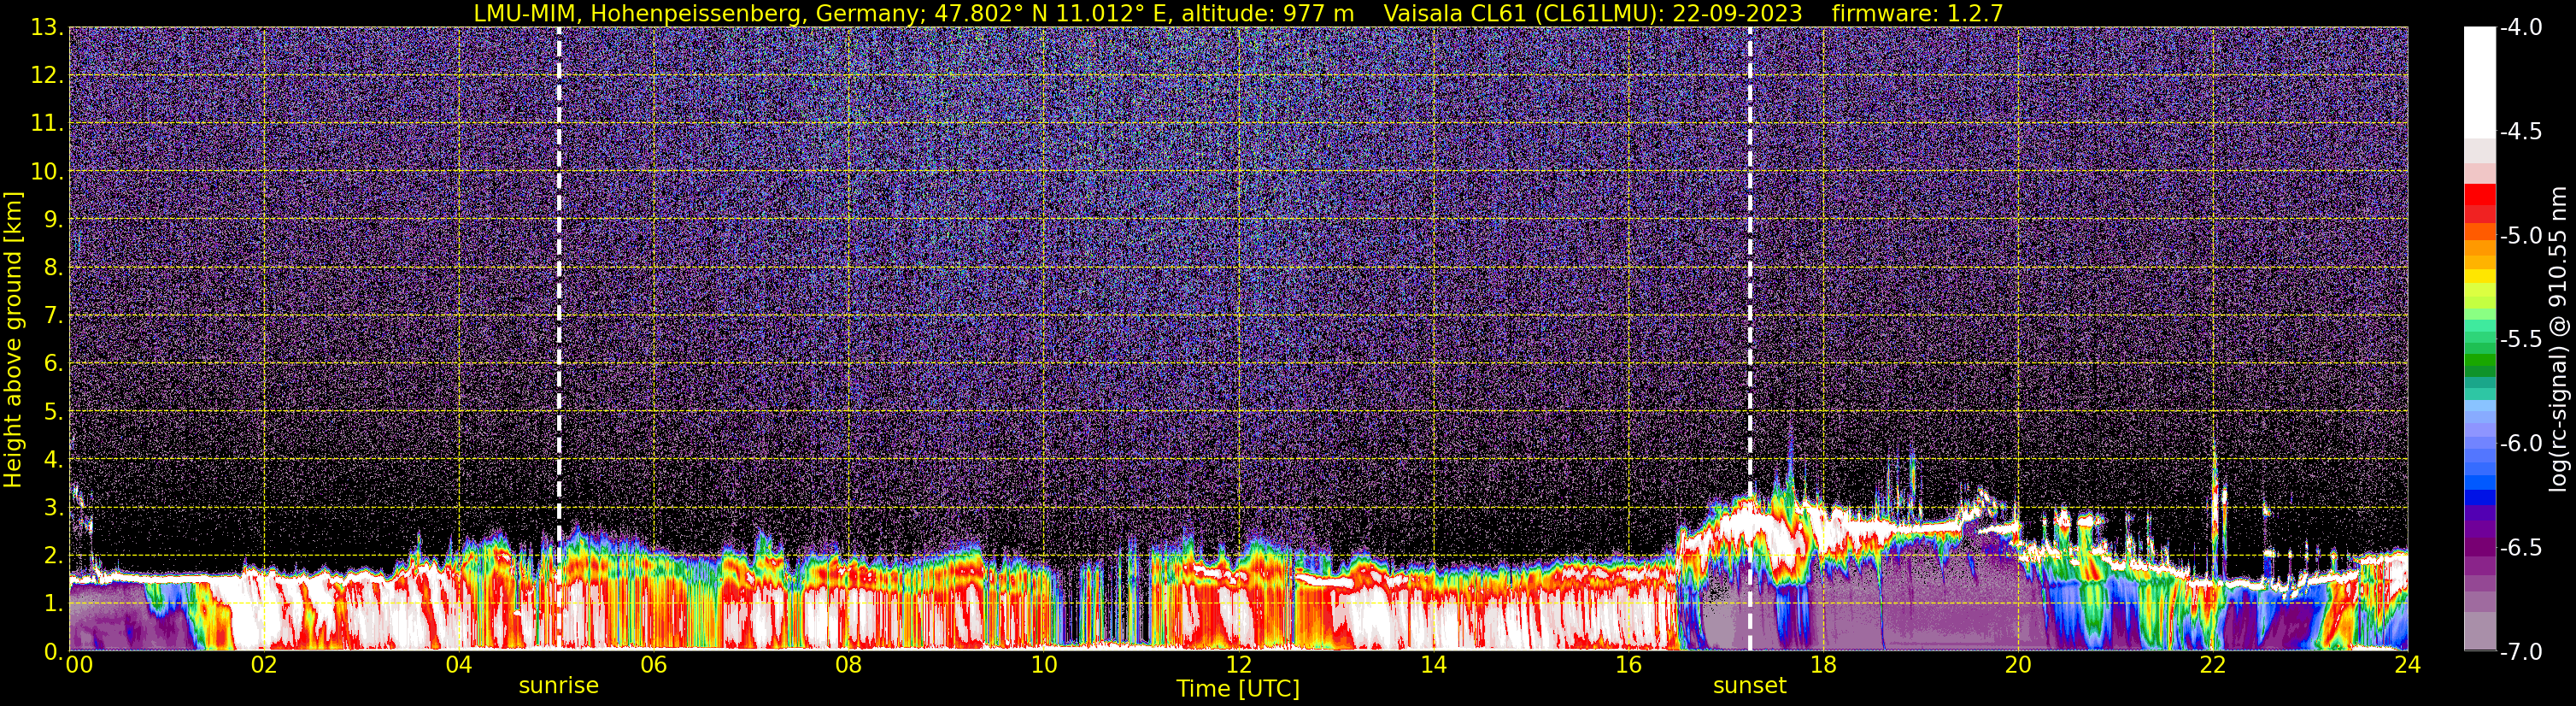Click the y-axis tick label '6.'

point(53,364)
